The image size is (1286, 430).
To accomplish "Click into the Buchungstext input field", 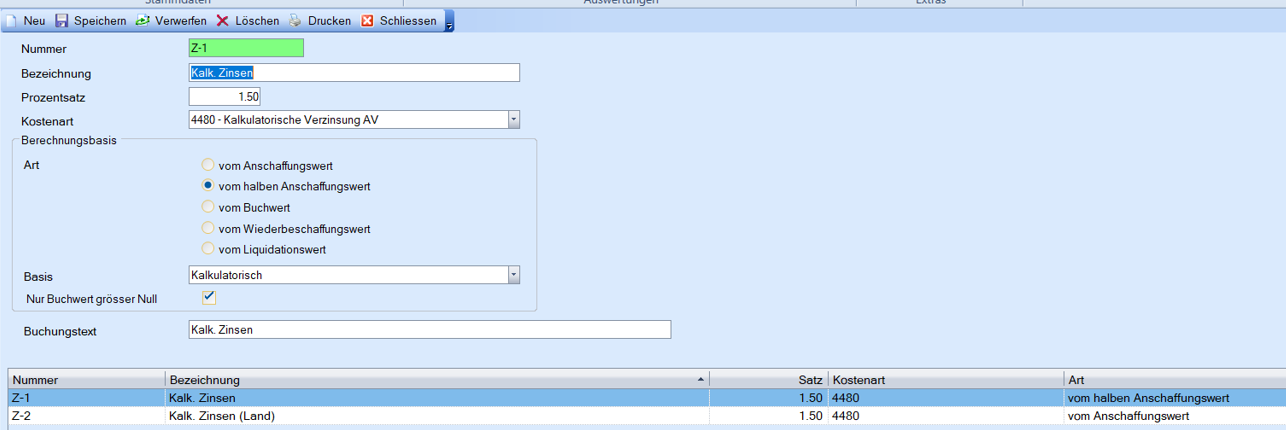I will pyautogui.click(x=430, y=330).
